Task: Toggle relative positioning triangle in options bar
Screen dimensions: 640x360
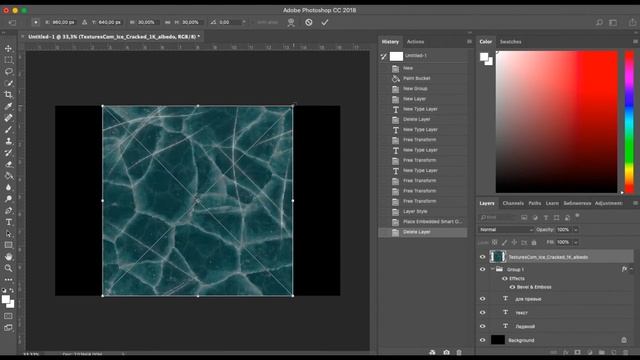Action: tap(84, 22)
